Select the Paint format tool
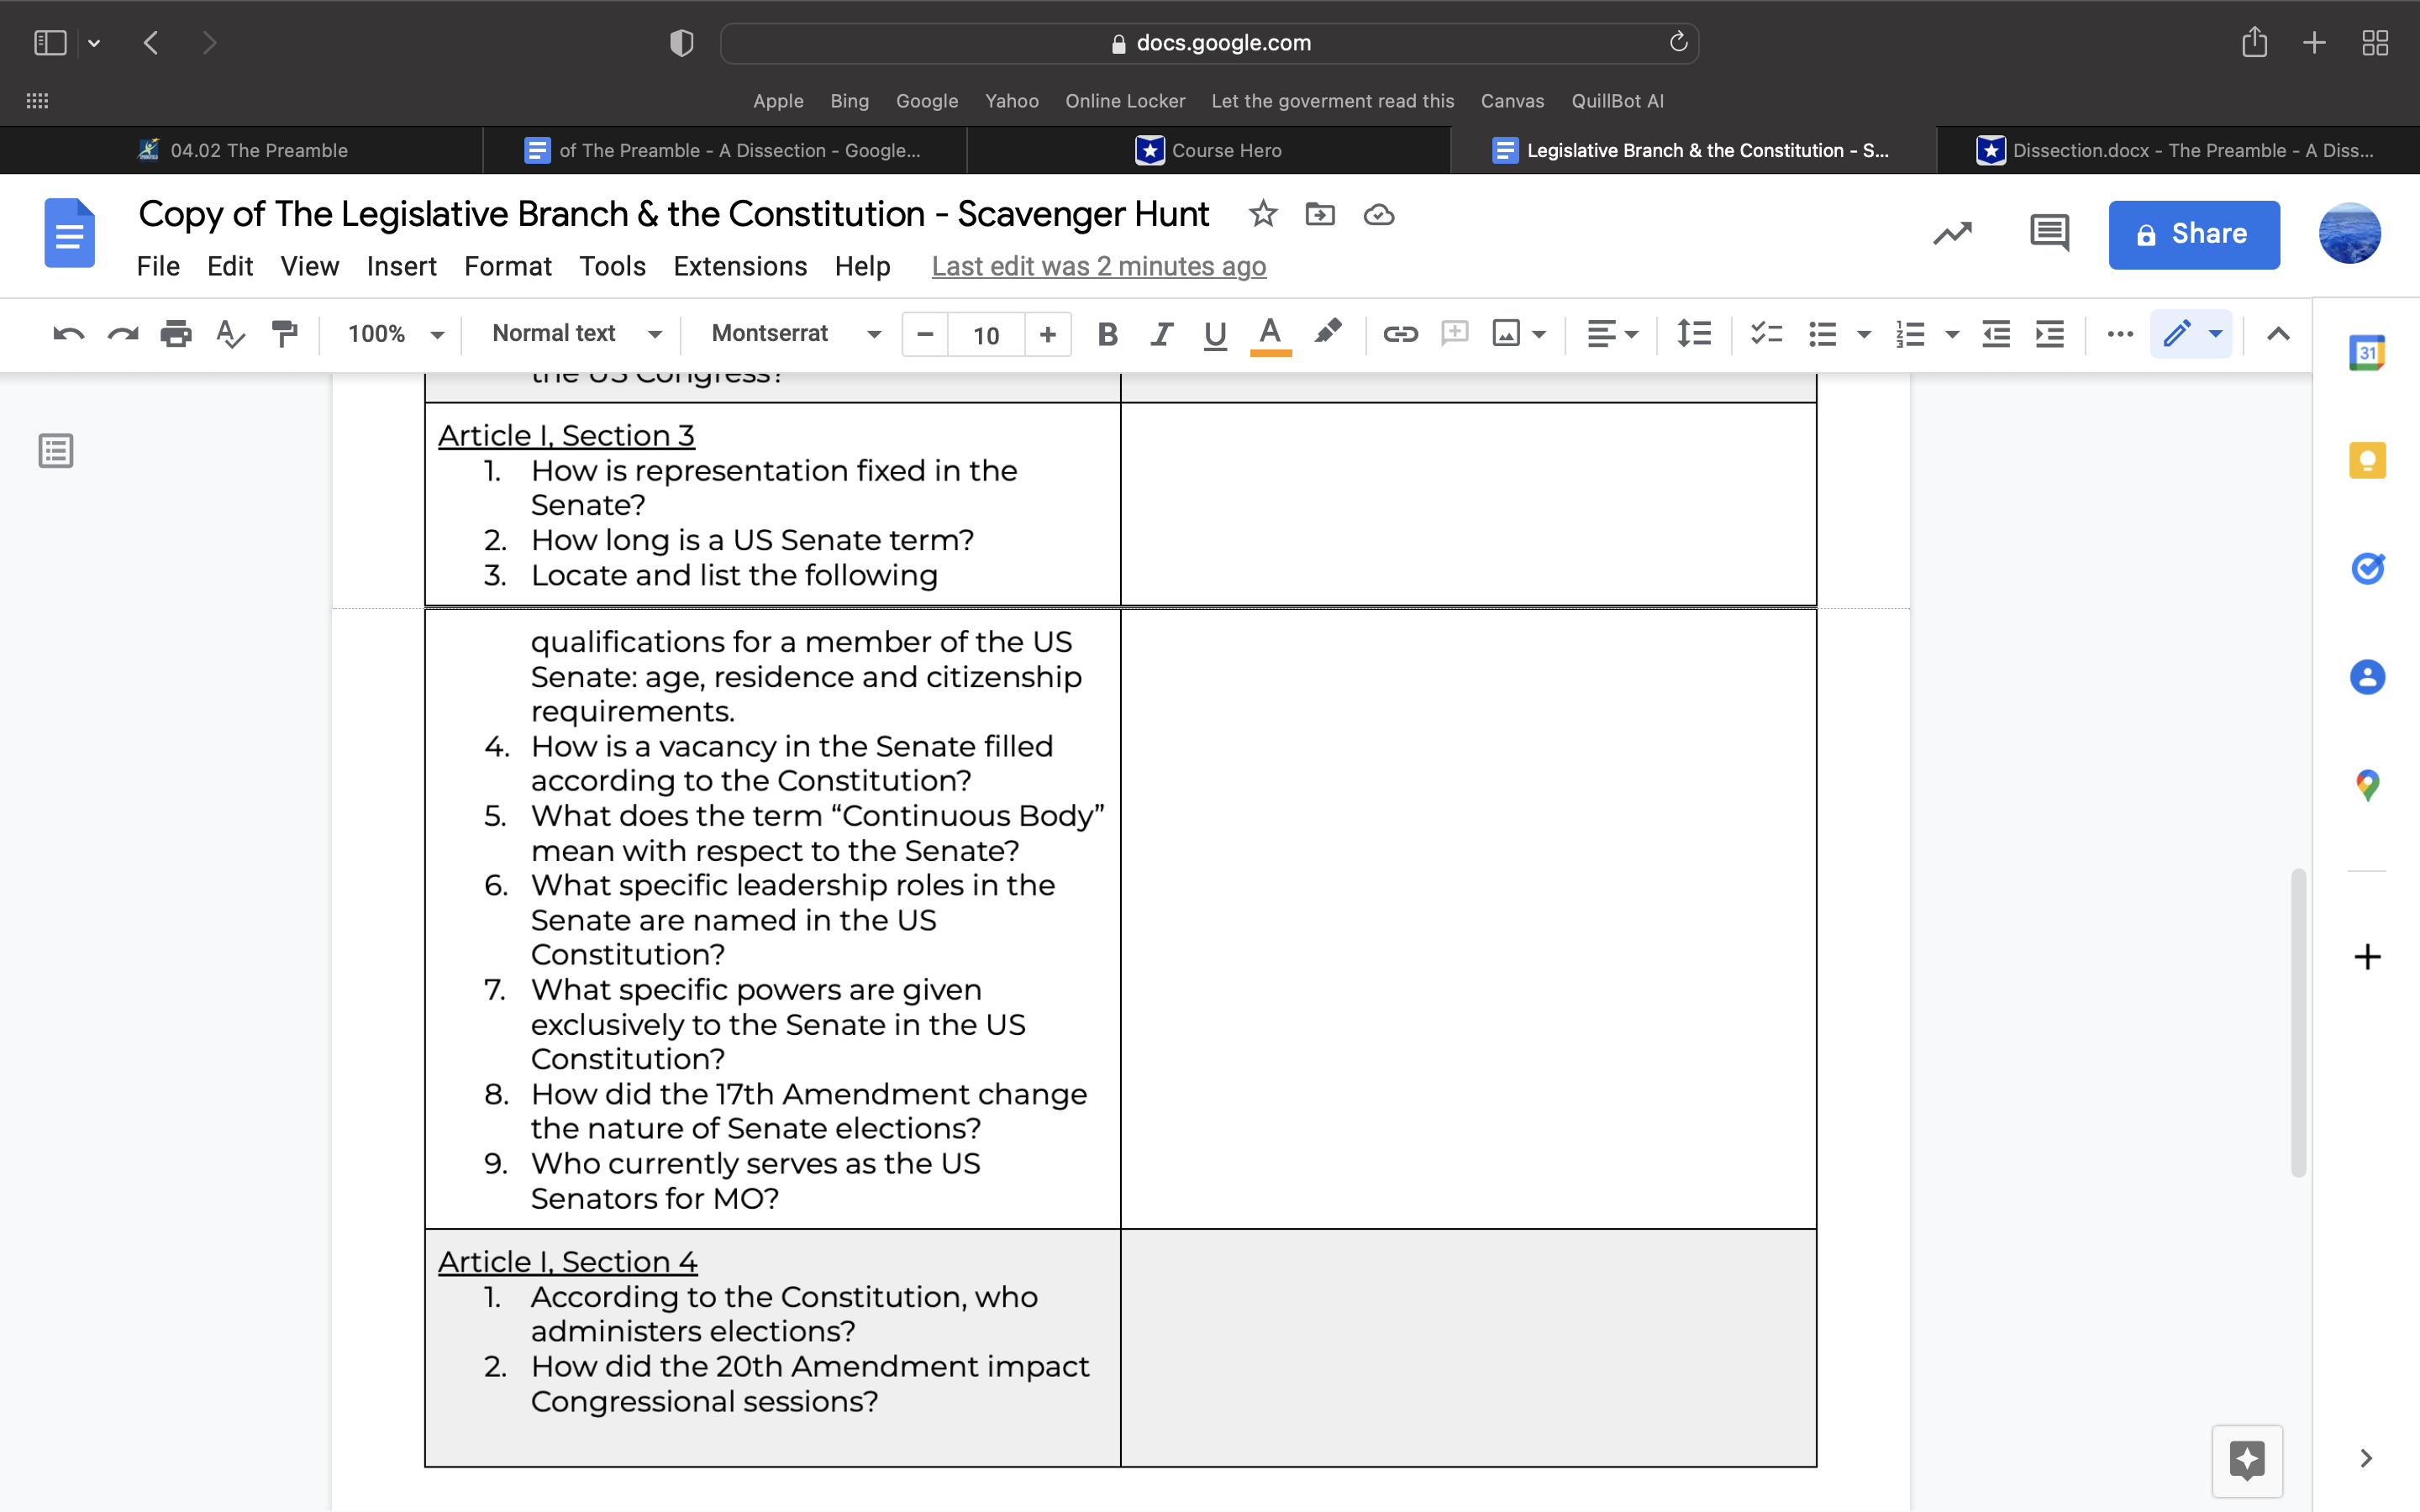 point(284,334)
